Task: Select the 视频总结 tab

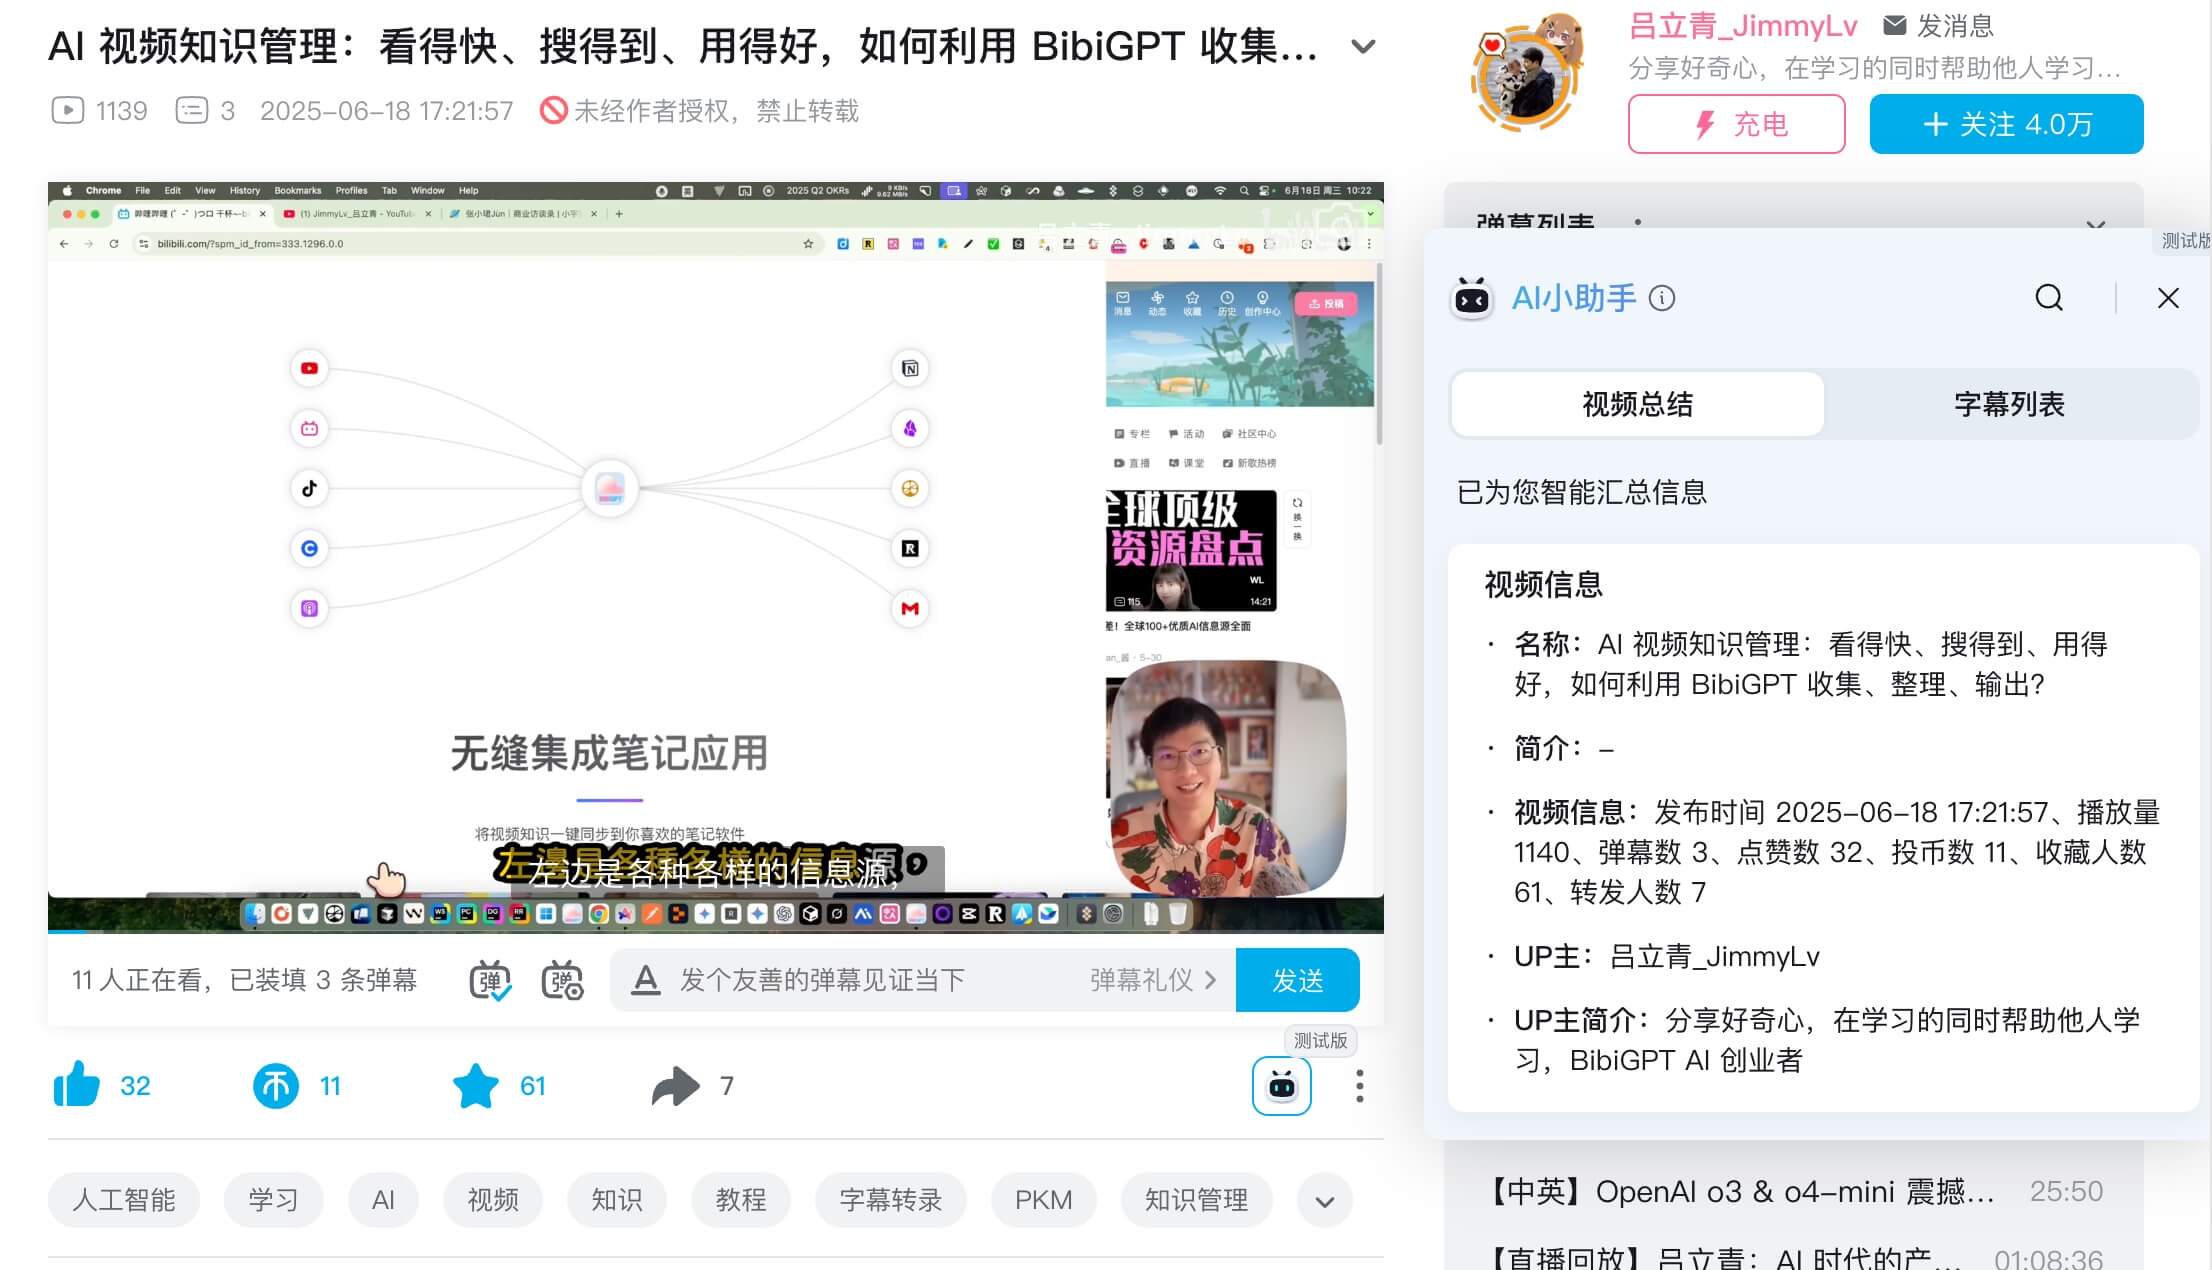Action: 1636,404
